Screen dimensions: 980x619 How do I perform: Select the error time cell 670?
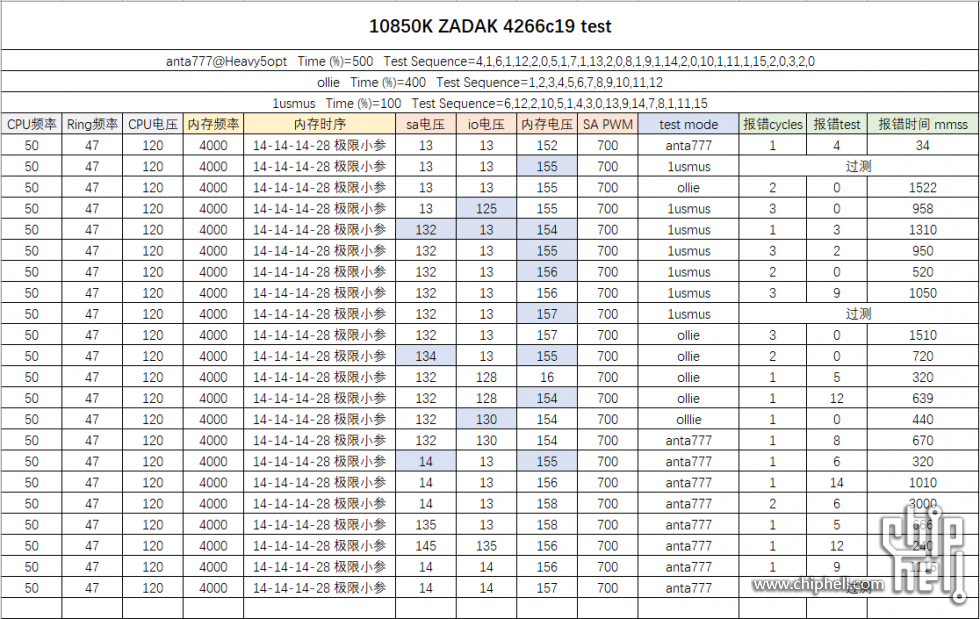pos(922,441)
